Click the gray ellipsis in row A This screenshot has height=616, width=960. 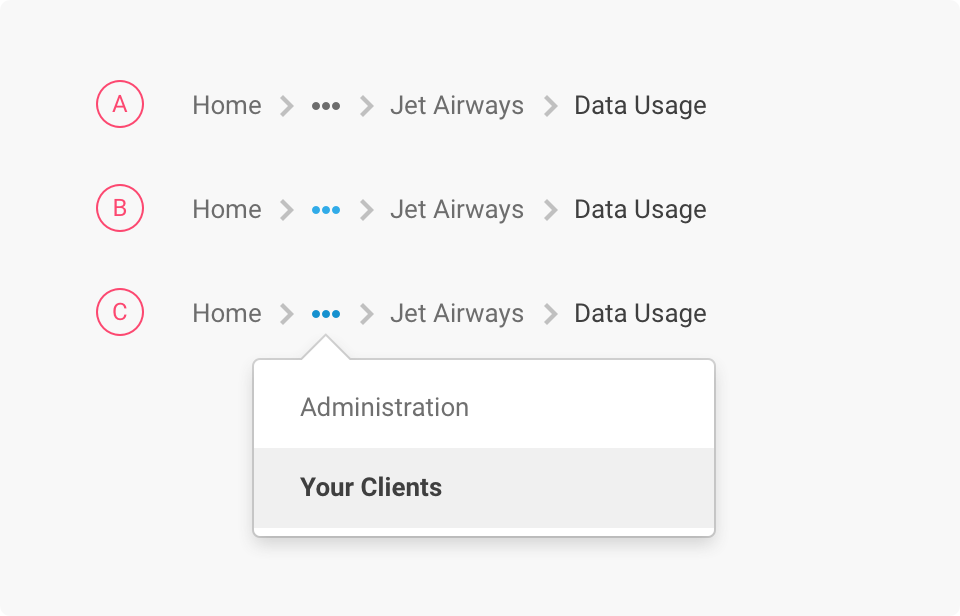click(326, 106)
